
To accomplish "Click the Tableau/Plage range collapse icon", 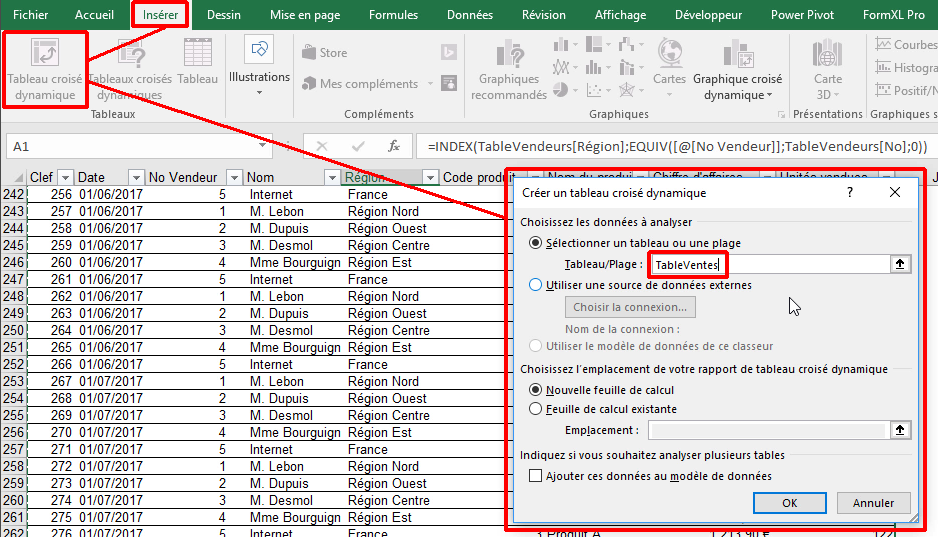I will coord(899,264).
